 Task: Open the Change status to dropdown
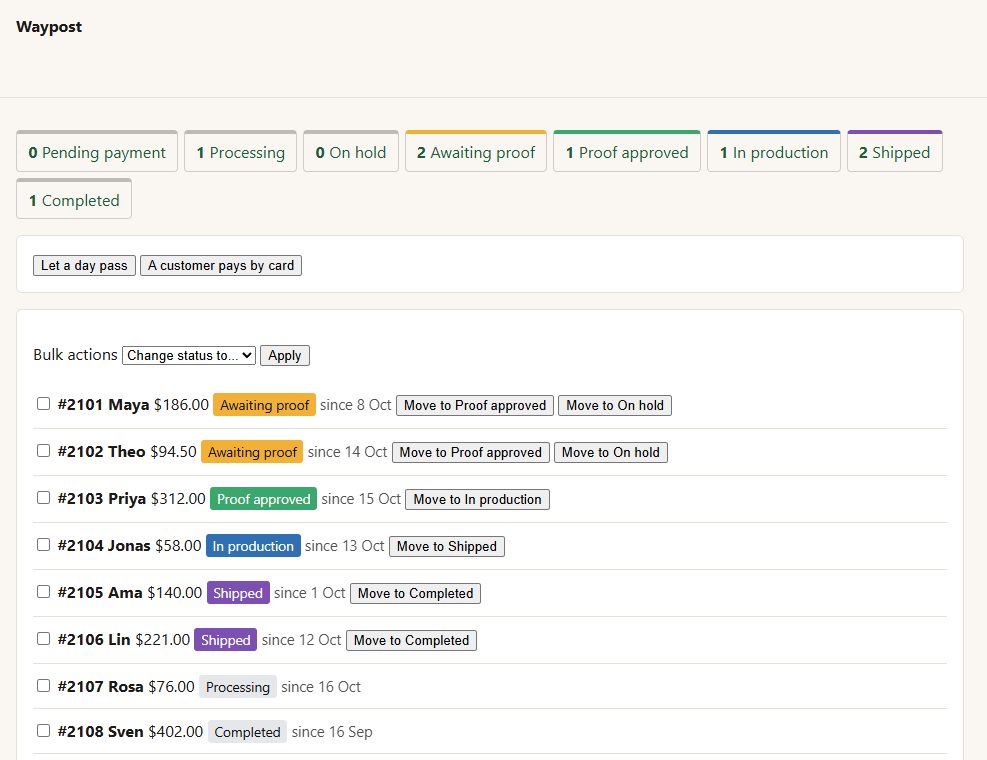pyautogui.click(x=189, y=355)
